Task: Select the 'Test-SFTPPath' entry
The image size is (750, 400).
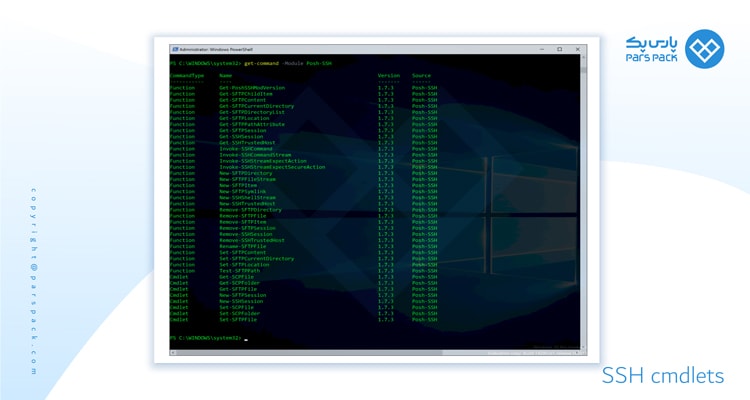Action: click(x=240, y=271)
